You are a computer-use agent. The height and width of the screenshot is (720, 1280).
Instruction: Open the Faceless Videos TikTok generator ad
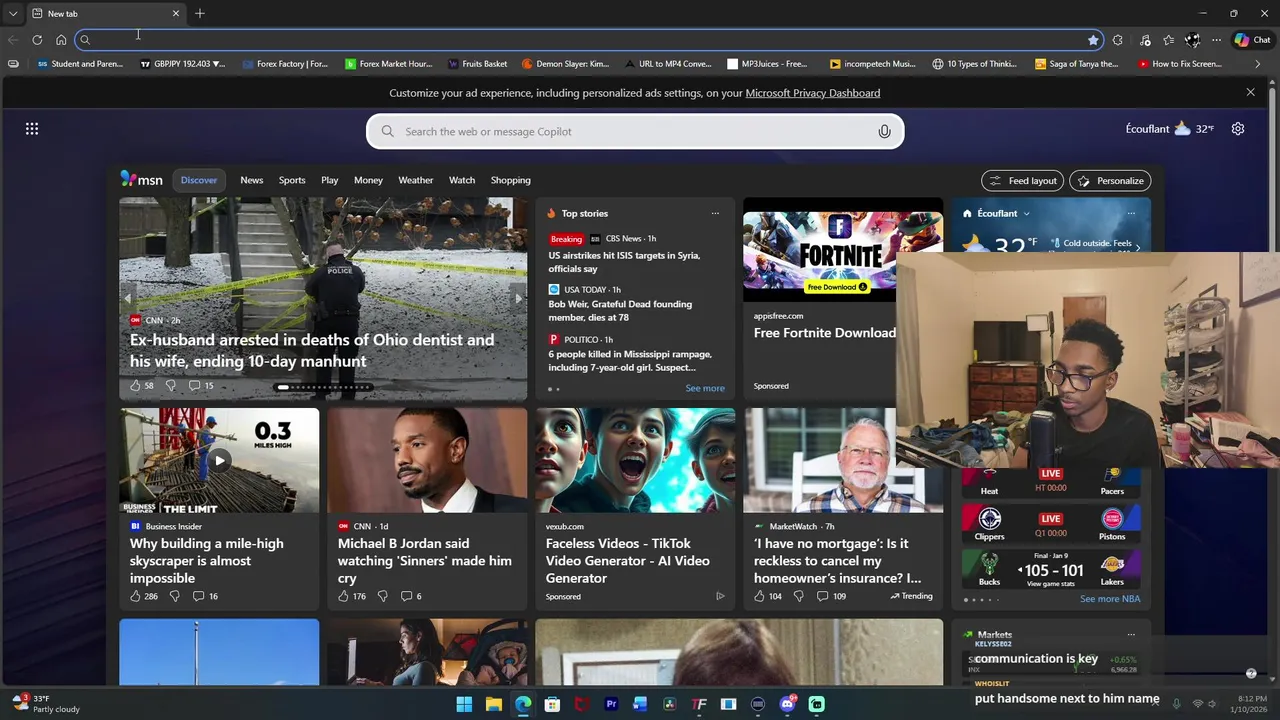[628, 561]
